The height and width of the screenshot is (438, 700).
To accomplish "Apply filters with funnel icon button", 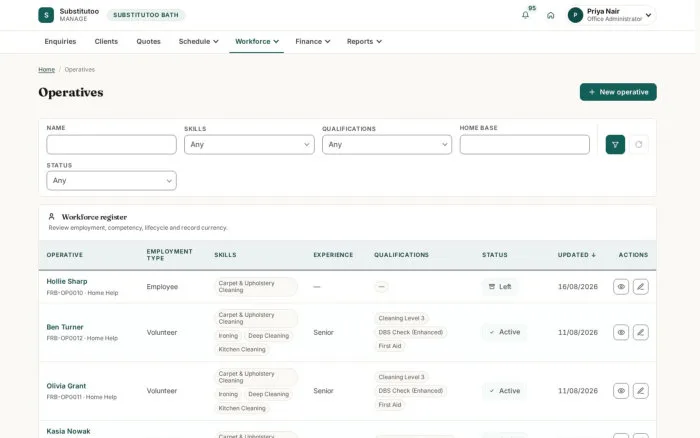I will [x=615, y=145].
